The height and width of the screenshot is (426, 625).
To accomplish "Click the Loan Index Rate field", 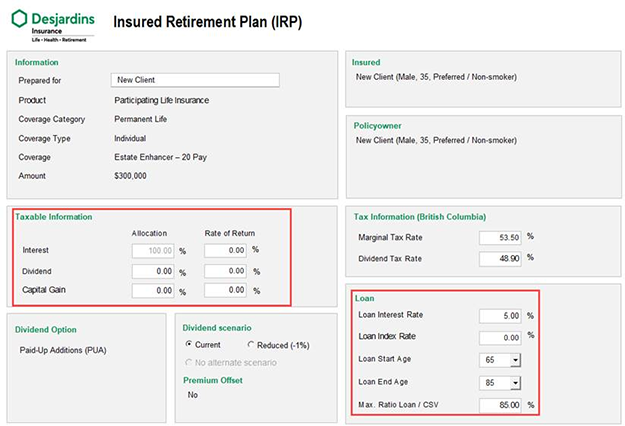I will click(500, 338).
